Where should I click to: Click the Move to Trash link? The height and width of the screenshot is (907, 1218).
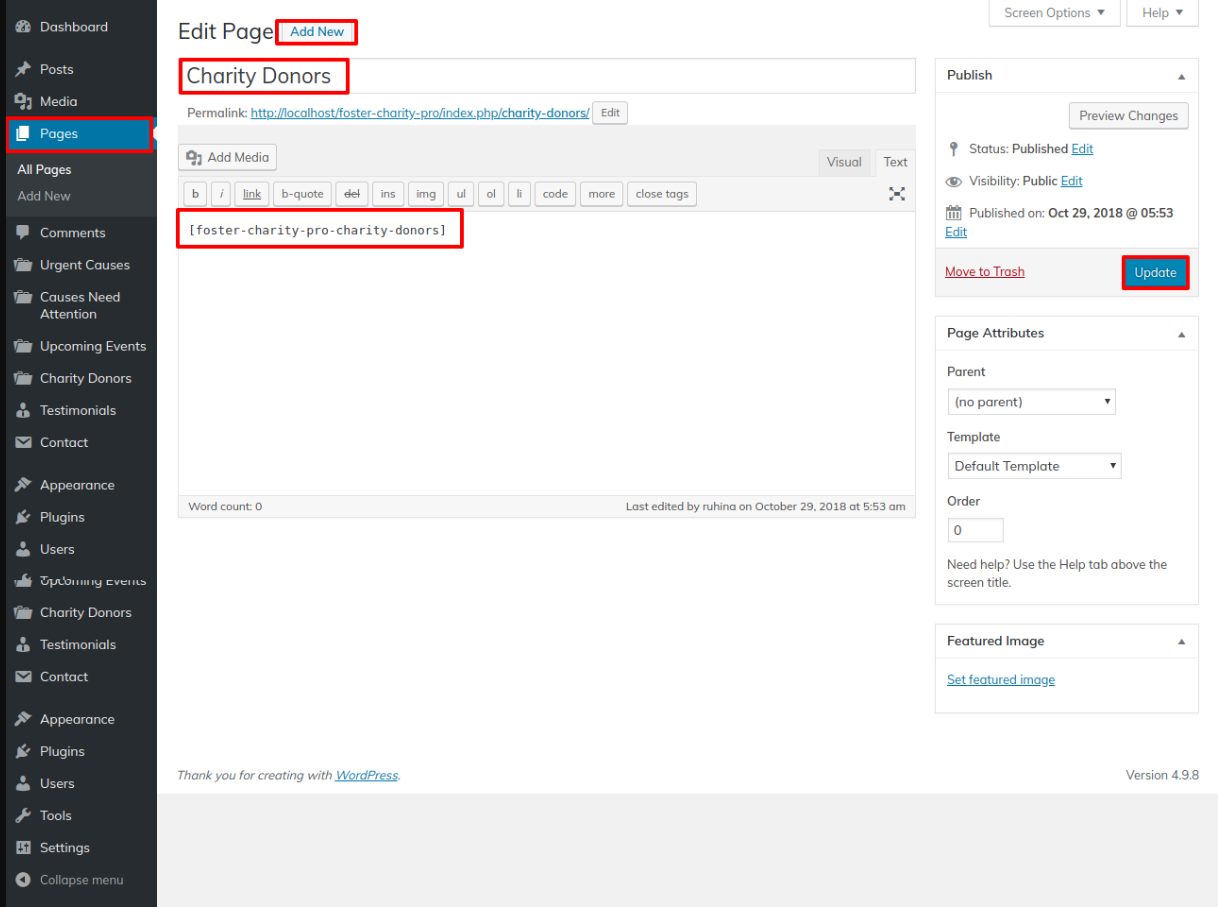tap(984, 272)
